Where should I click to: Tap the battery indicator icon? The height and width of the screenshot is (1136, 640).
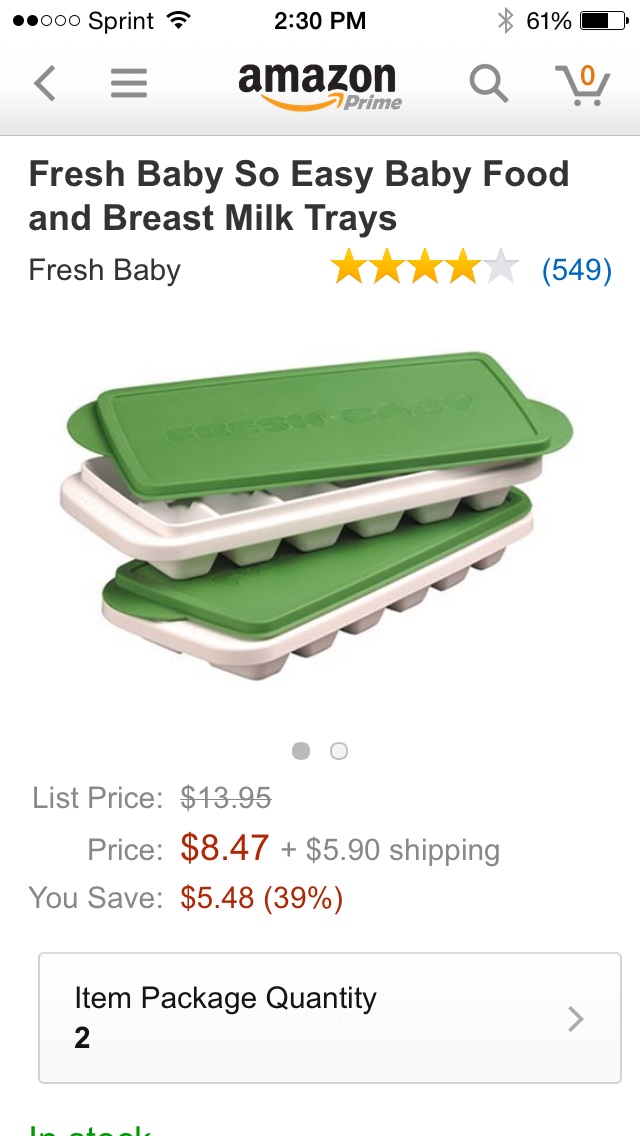pos(604,20)
